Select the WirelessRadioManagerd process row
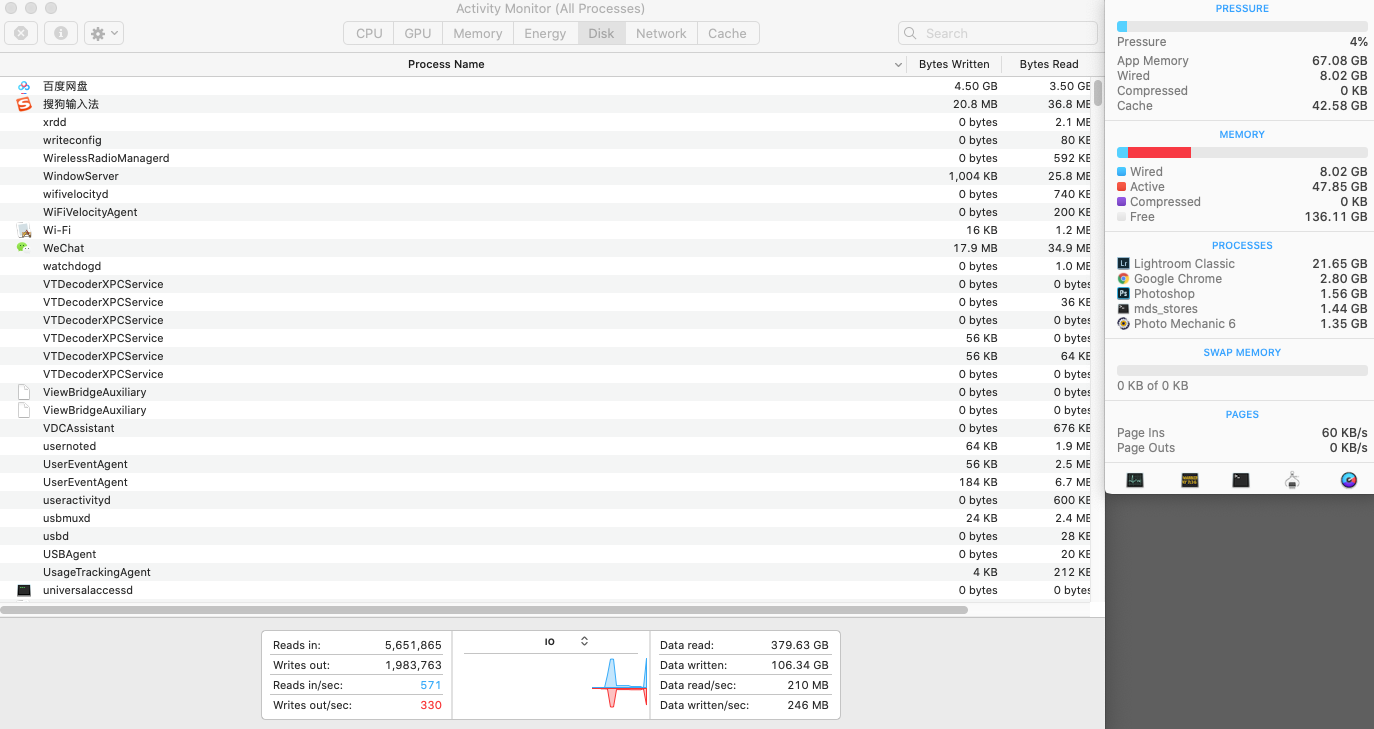 click(x=546, y=158)
